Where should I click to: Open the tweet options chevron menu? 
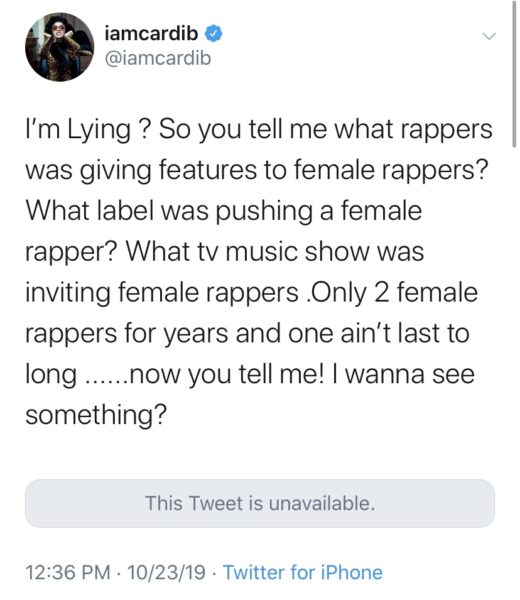pyautogui.click(x=489, y=37)
